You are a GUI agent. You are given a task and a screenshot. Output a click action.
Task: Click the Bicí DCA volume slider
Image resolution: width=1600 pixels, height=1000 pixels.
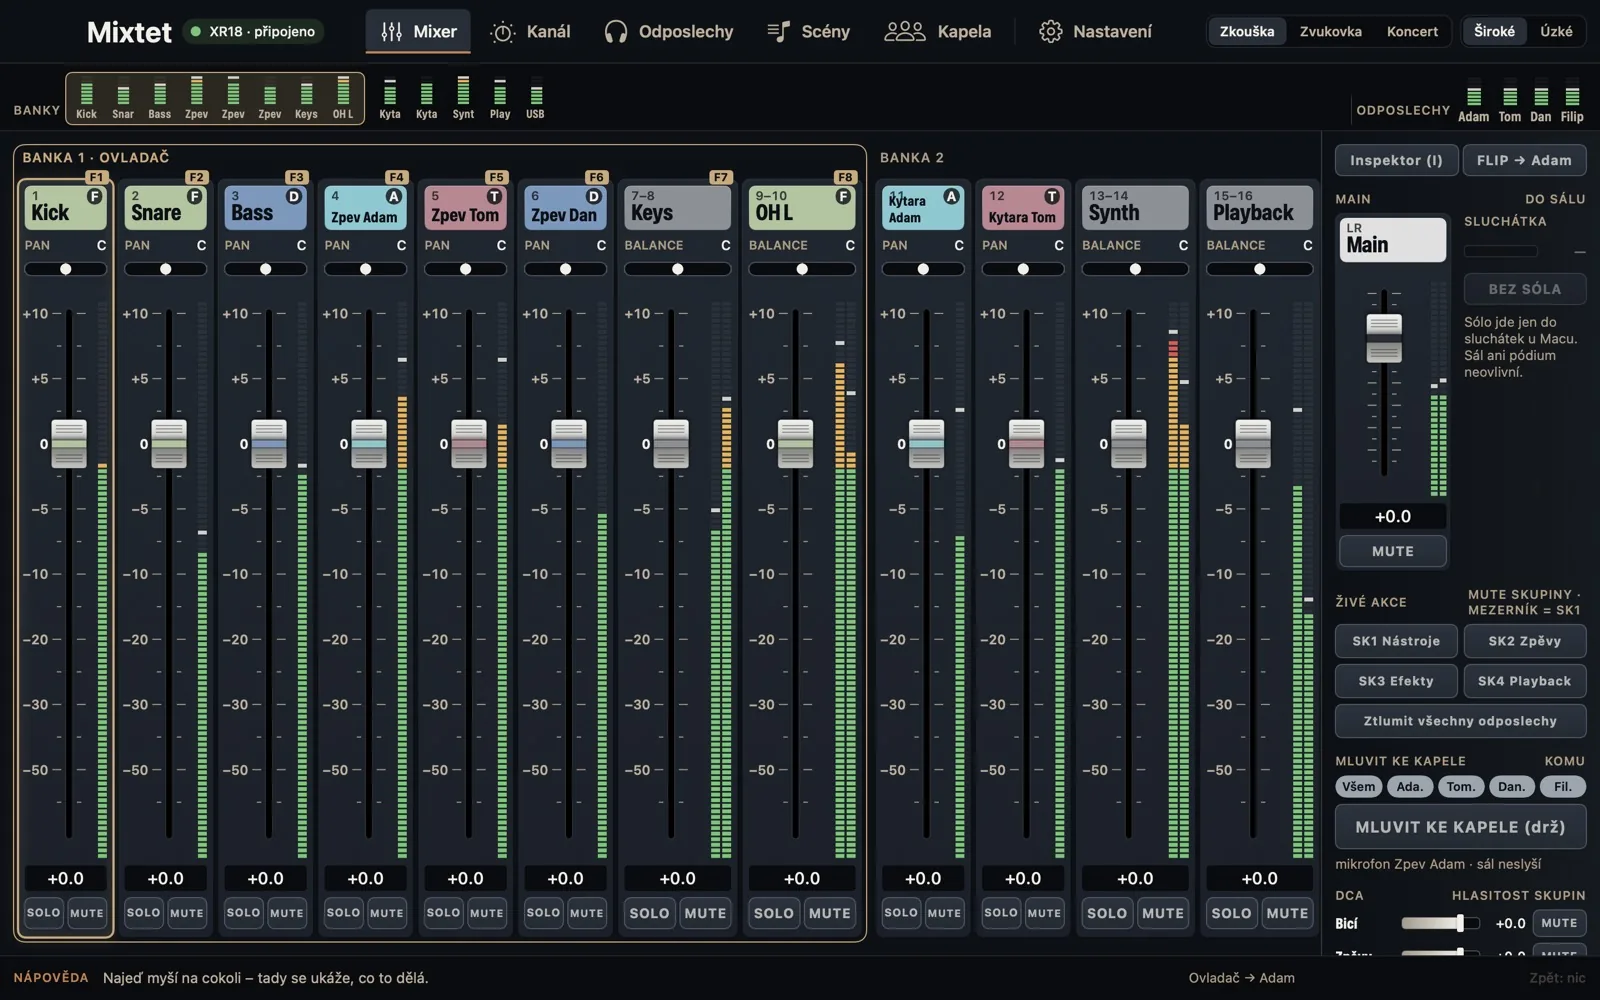(1440, 924)
